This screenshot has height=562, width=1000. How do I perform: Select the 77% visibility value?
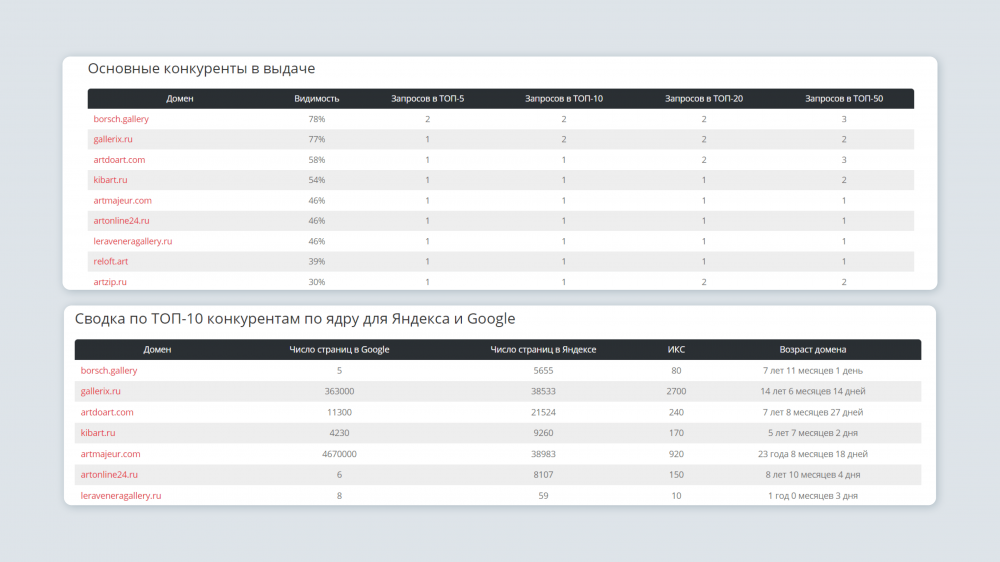(x=317, y=139)
